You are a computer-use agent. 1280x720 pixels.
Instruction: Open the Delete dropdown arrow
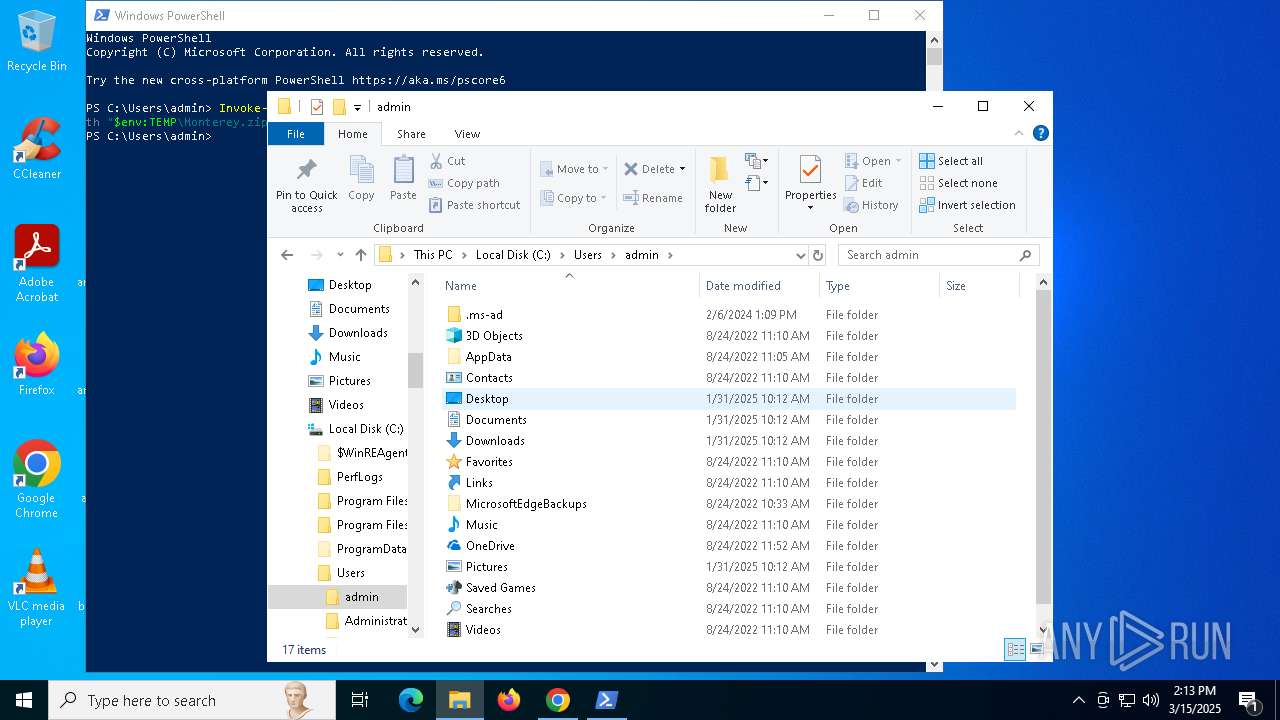tap(683, 169)
